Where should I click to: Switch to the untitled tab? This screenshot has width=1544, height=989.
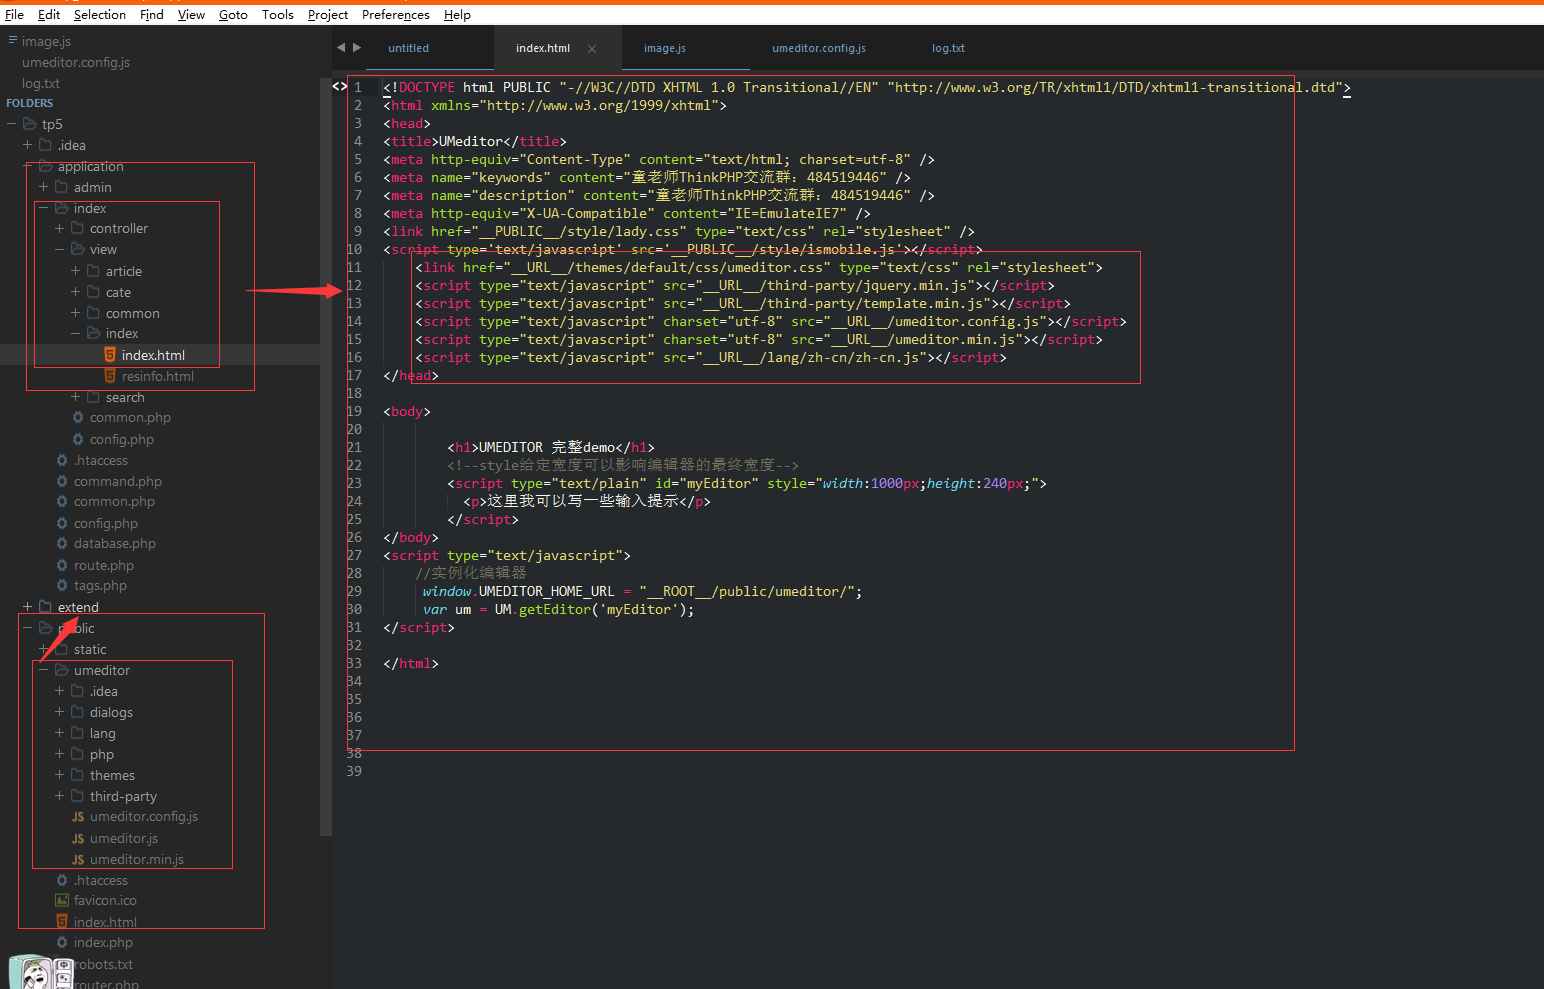(x=408, y=48)
